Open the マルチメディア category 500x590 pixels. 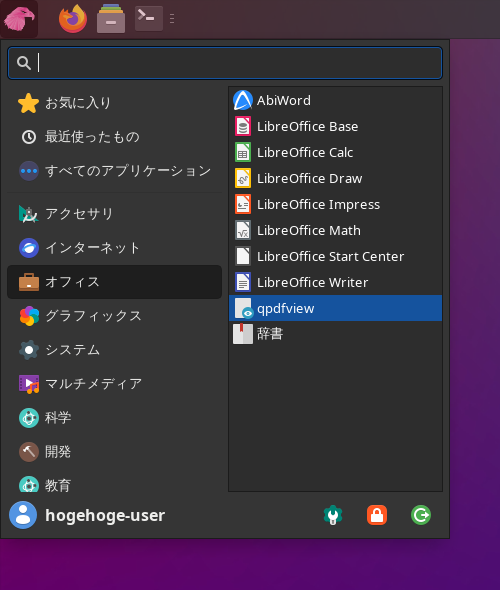pyautogui.click(x=114, y=384)
